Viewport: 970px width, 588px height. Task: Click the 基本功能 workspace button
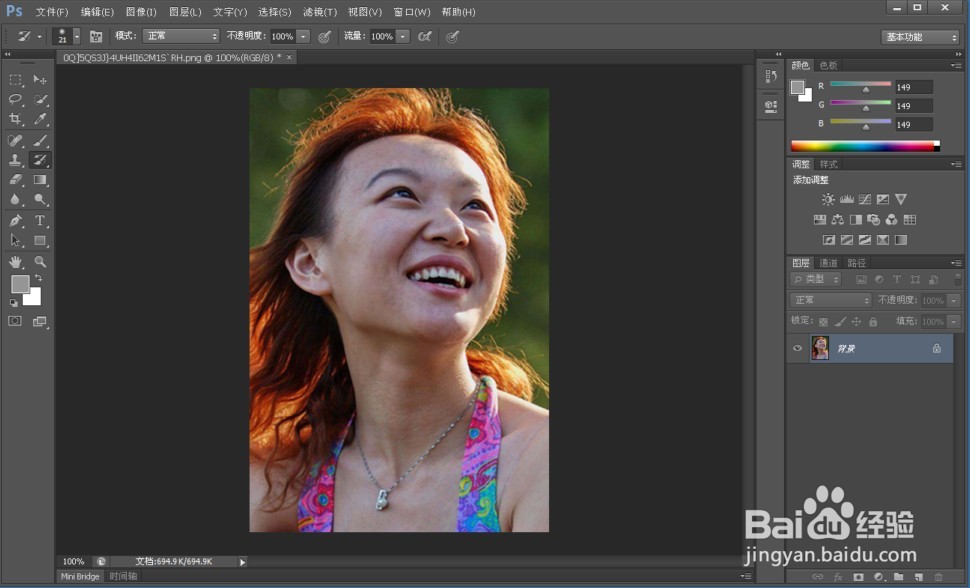(x=918, y=36)
